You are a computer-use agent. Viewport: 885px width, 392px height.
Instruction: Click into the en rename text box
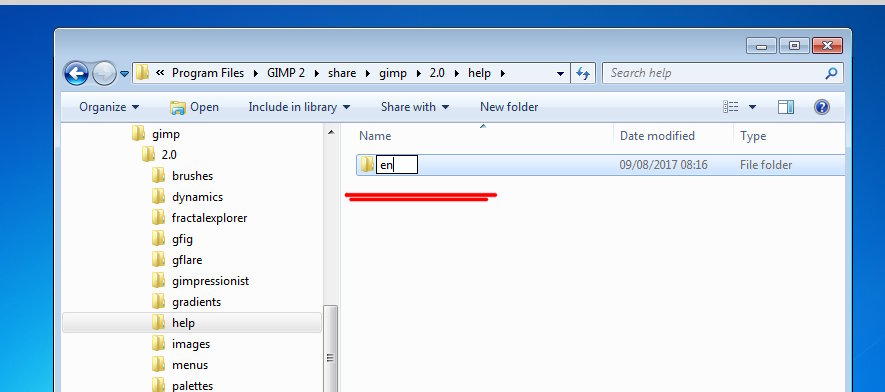click(x=397, y=165)
